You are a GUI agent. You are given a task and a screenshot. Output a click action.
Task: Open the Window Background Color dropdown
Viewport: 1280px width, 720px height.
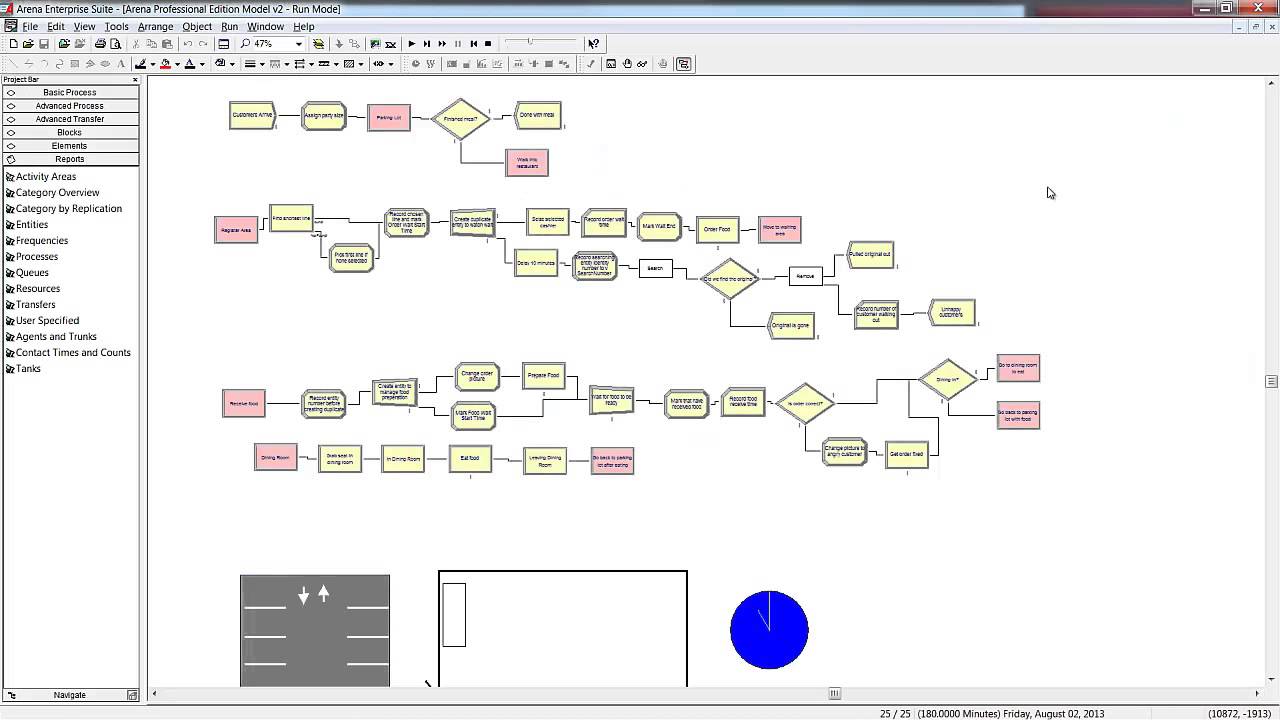pyautogui.click(x=232, y=64)
